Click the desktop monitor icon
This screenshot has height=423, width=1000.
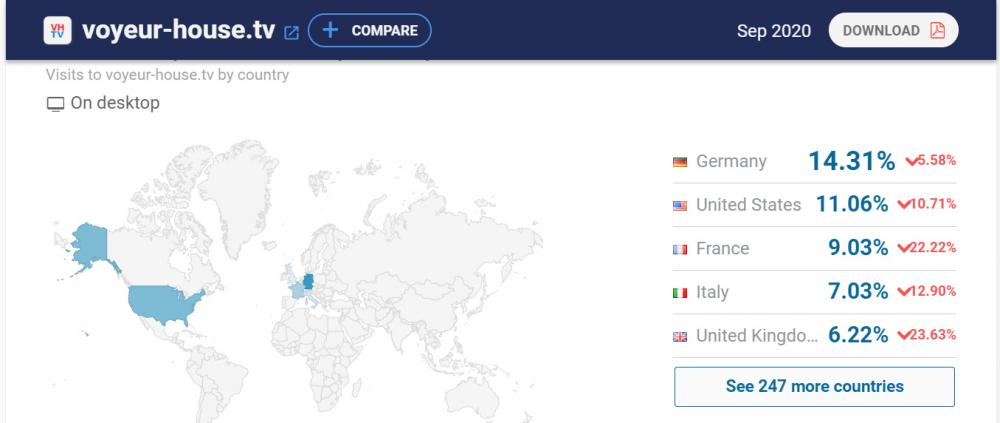[x=54, y=103]
